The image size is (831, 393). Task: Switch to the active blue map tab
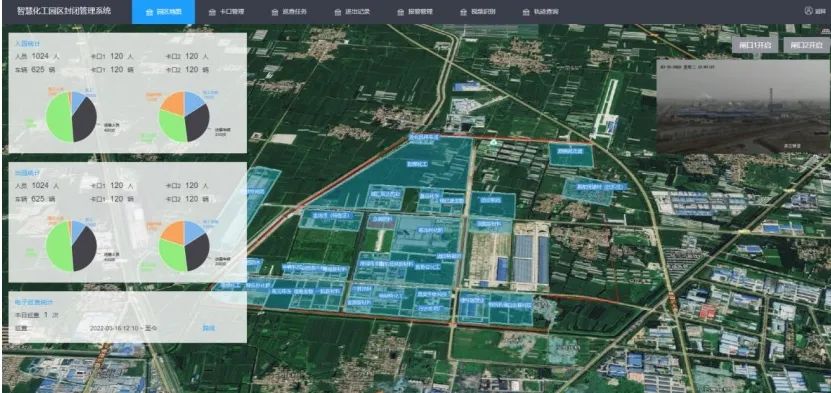coord(163,12)
